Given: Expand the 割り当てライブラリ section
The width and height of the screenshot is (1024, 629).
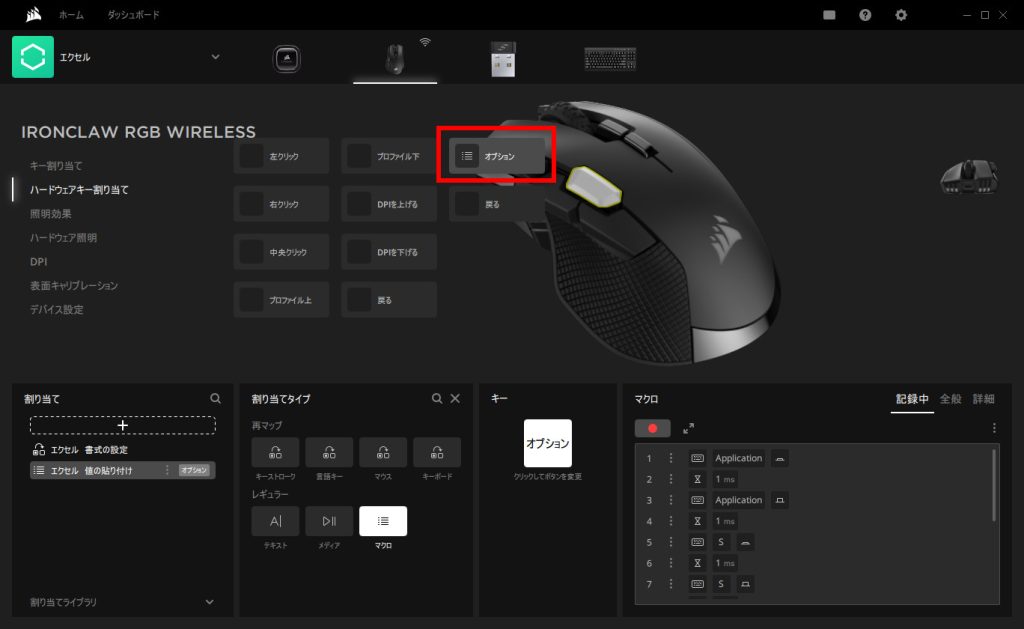Looking at the screenshot, I should (x=210, y=602).
